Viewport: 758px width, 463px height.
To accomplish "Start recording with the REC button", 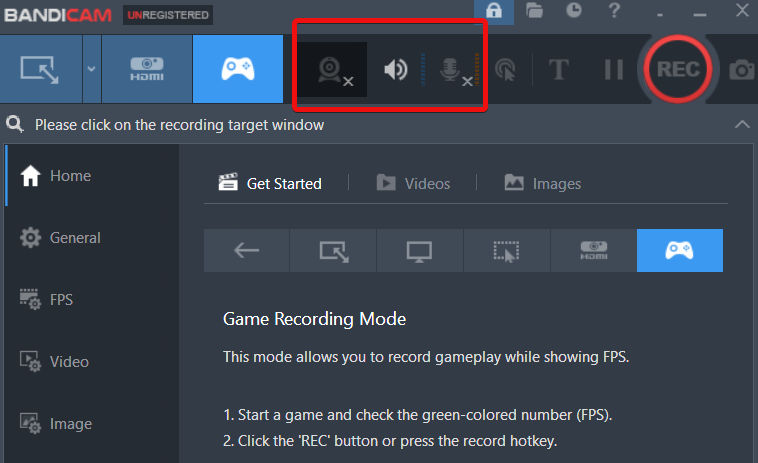I will 678,69.
